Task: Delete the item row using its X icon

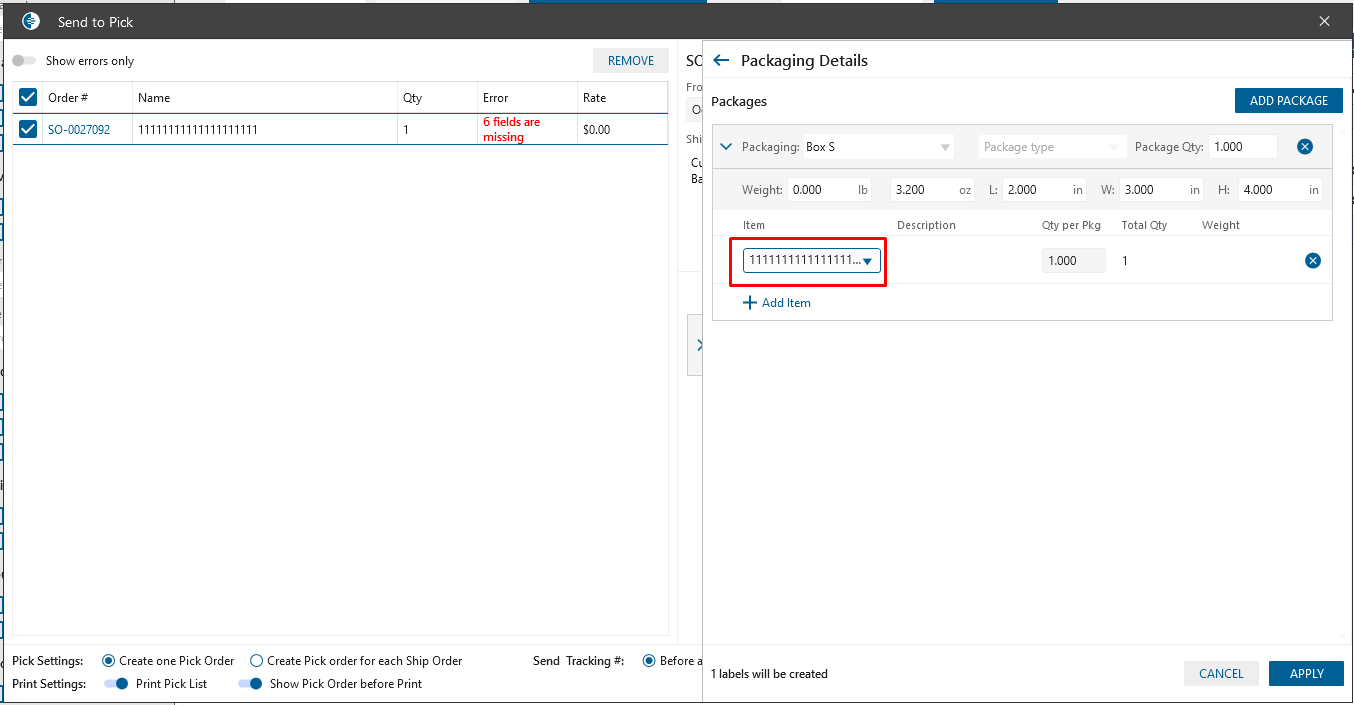Action: 1312,261
